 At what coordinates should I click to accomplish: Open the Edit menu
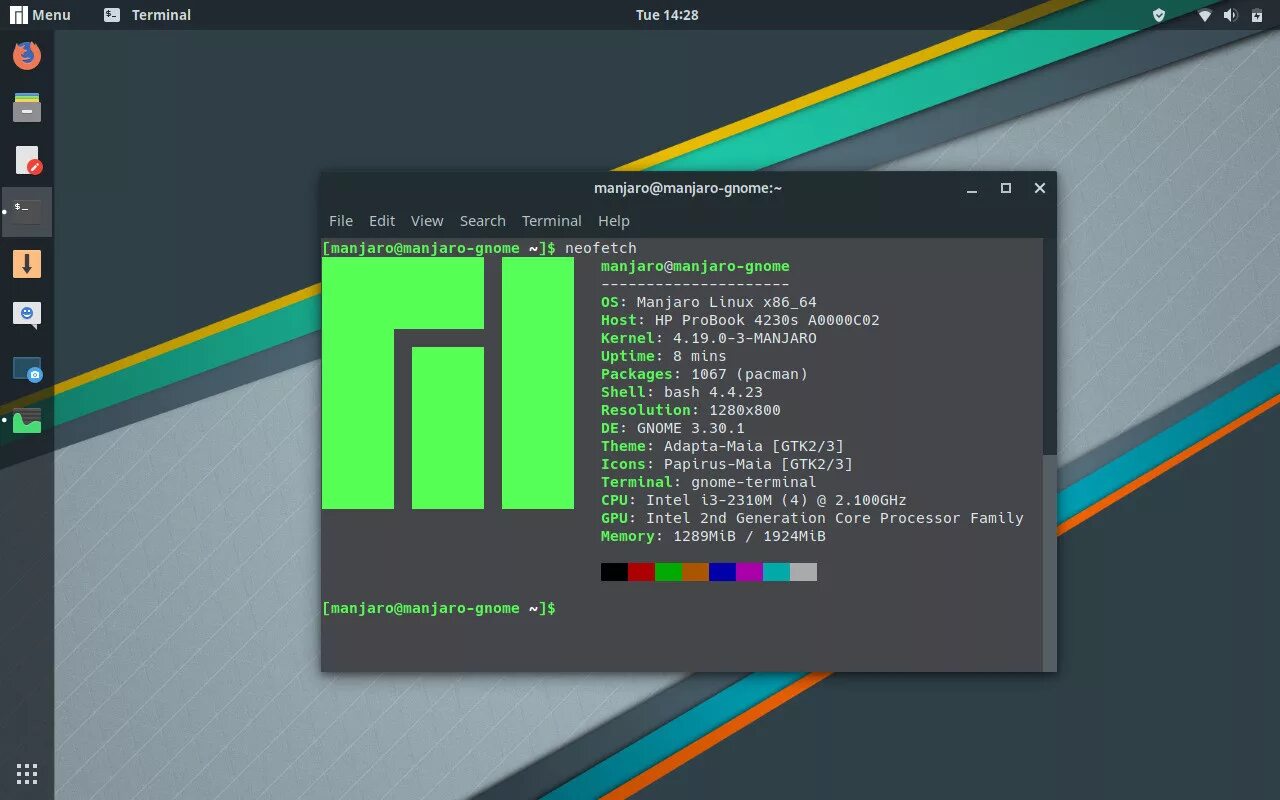(x=382, y=221)
